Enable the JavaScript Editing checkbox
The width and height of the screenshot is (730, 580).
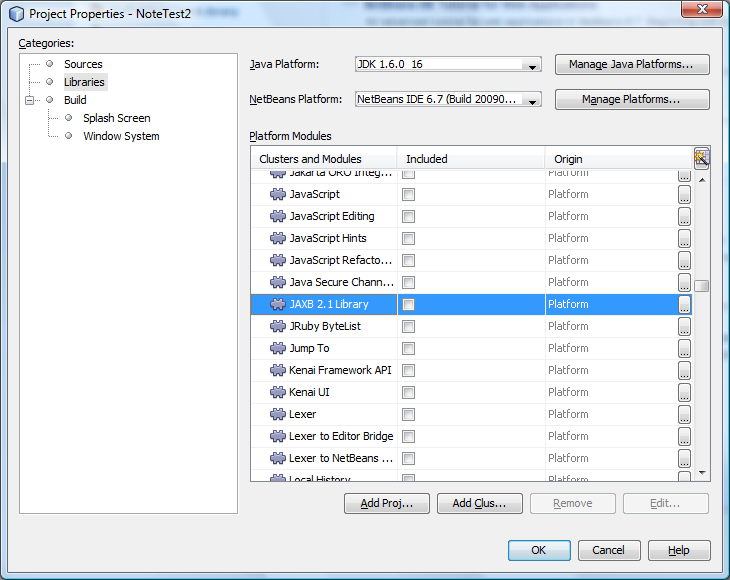pos(408,216)
